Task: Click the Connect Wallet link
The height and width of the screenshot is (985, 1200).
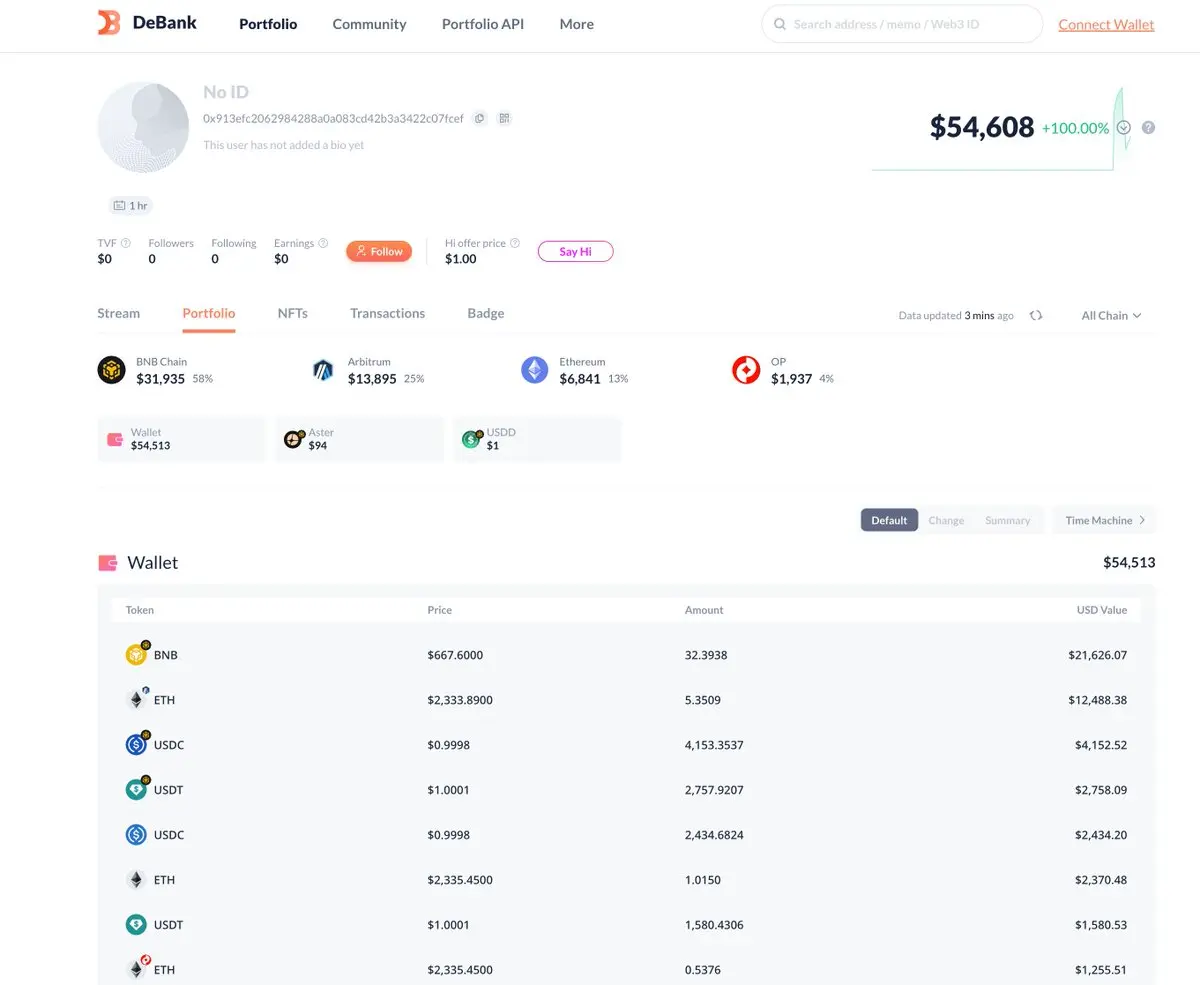Action: coord(1106,24)
